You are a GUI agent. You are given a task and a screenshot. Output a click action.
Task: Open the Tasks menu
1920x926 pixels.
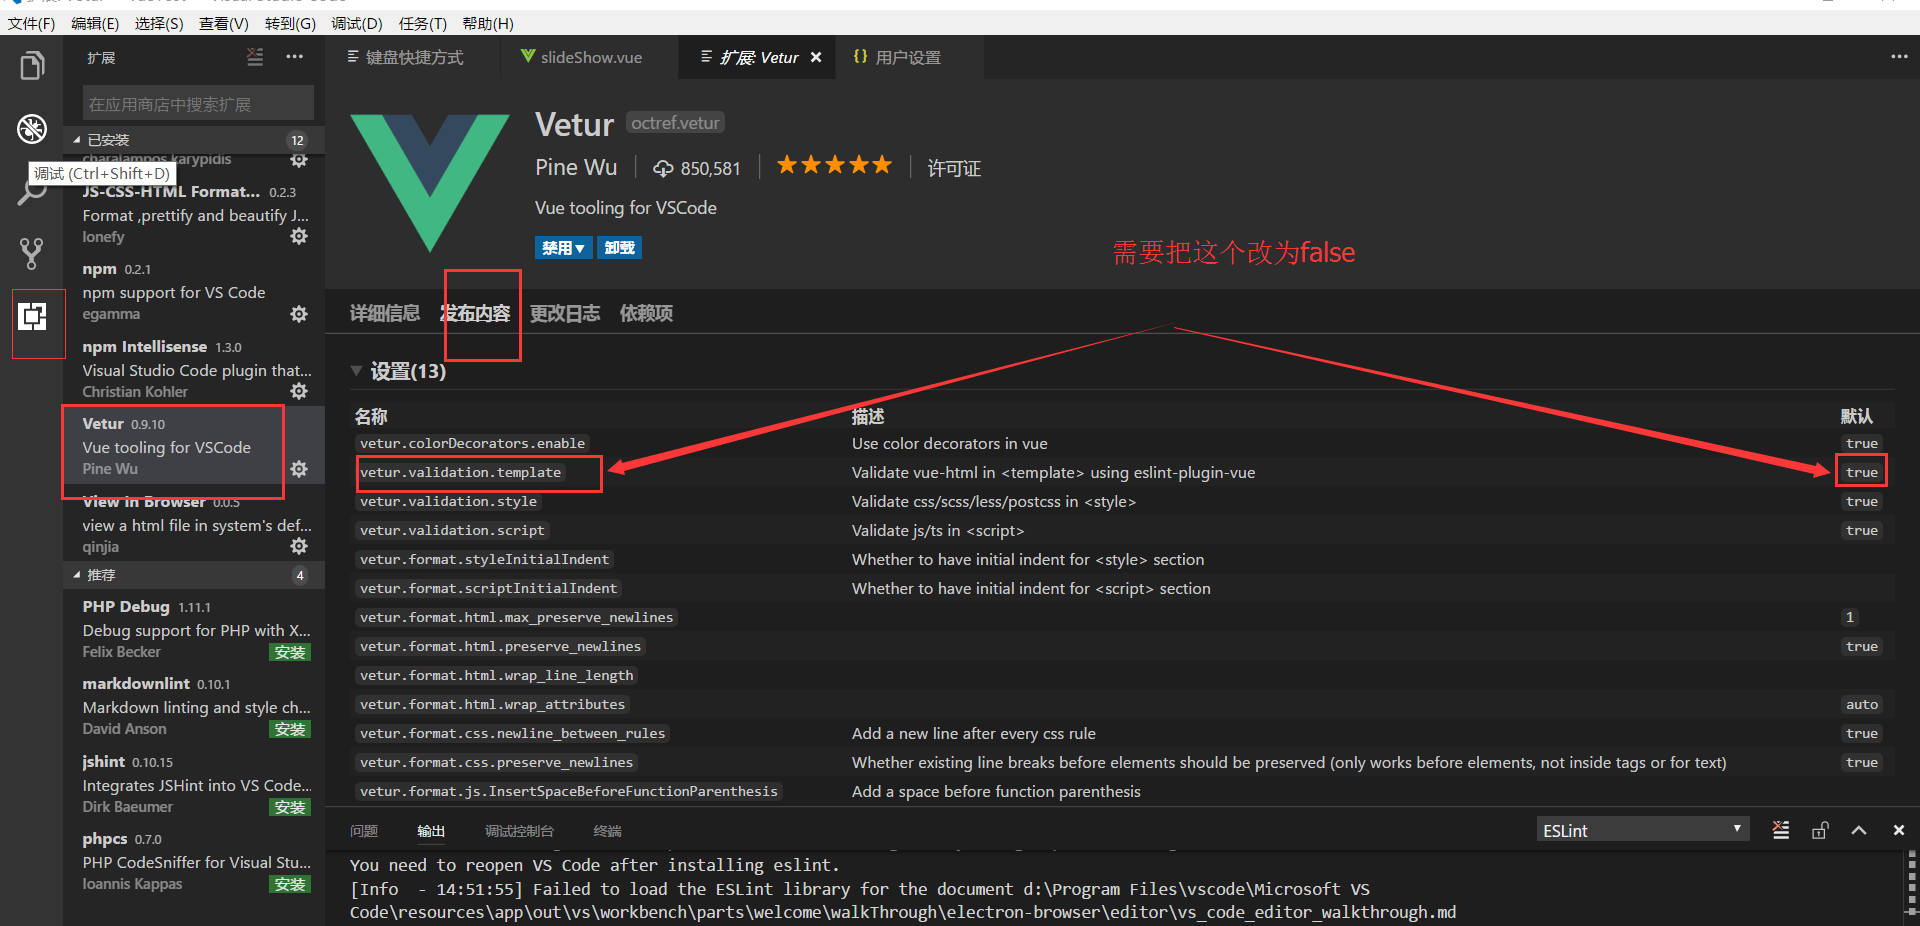tap(423, 23)
